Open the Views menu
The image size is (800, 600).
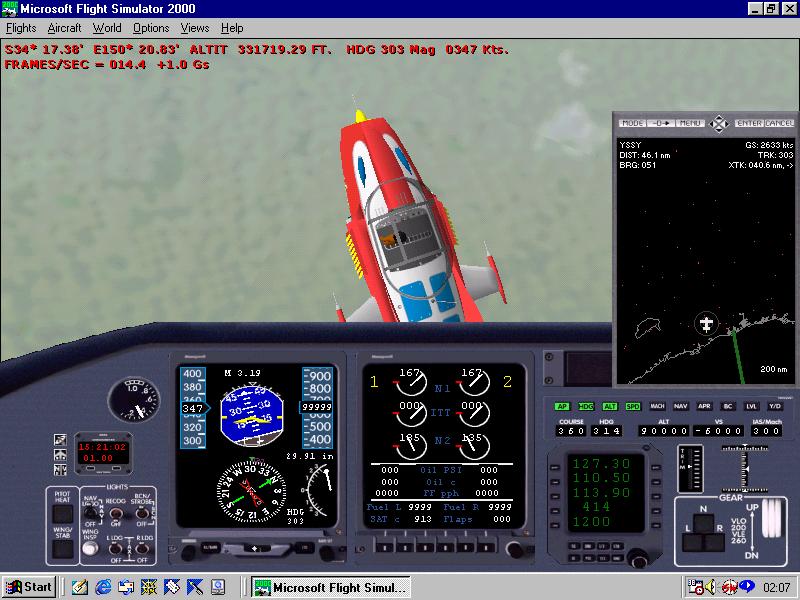coord(194,28)
